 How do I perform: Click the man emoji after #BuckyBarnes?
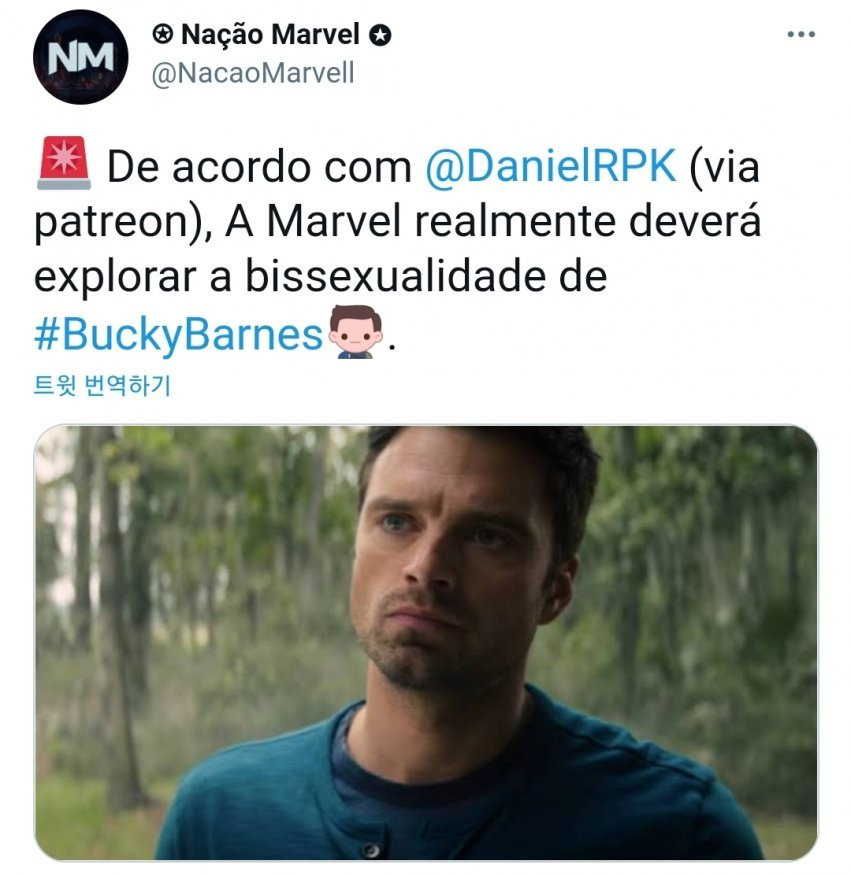(x=355, y=332)
